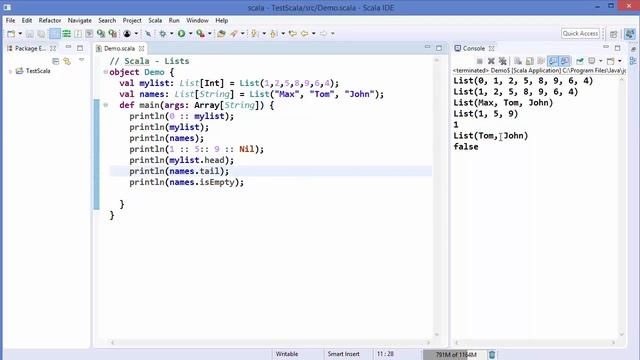Minimize the Console view
The height and width of the screenshot is (360, 640).
tap(606, 47)
